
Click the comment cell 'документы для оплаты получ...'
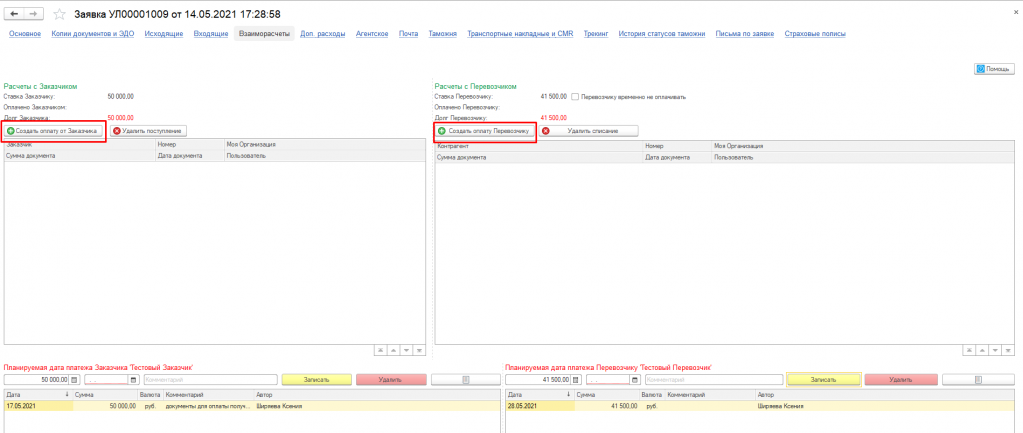(x=209, y=406)
